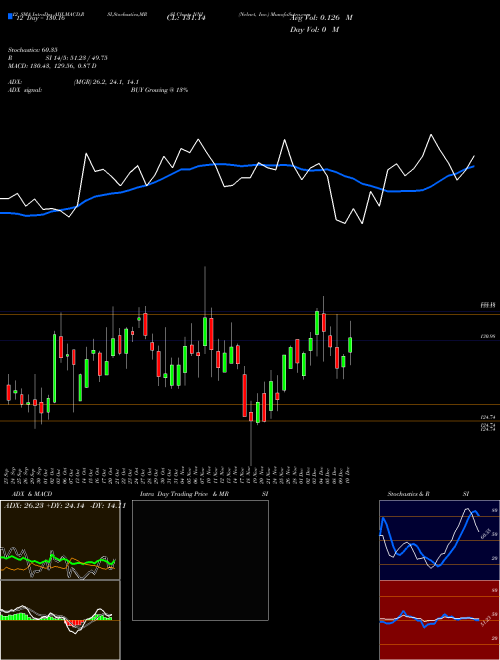
Task: Click the 'ADX: 26.23 +DY: 24.14 -DY: 14.11' readout
Action: [65, 506]
